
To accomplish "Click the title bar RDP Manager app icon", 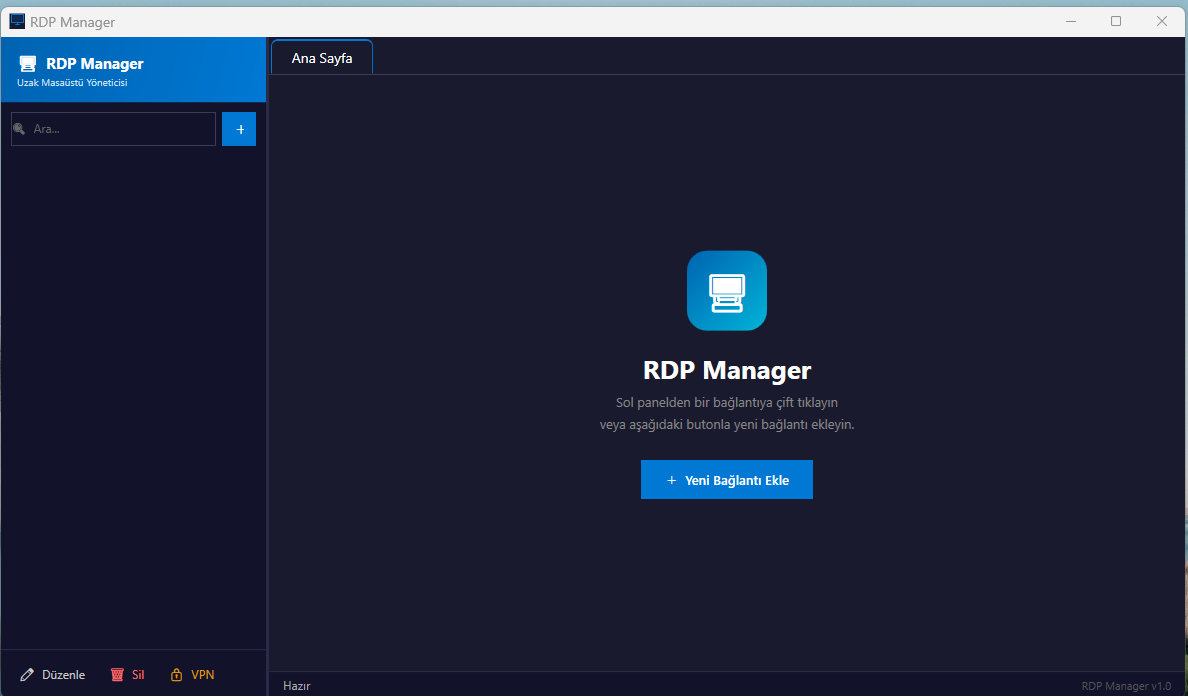I will pos(17,21).
